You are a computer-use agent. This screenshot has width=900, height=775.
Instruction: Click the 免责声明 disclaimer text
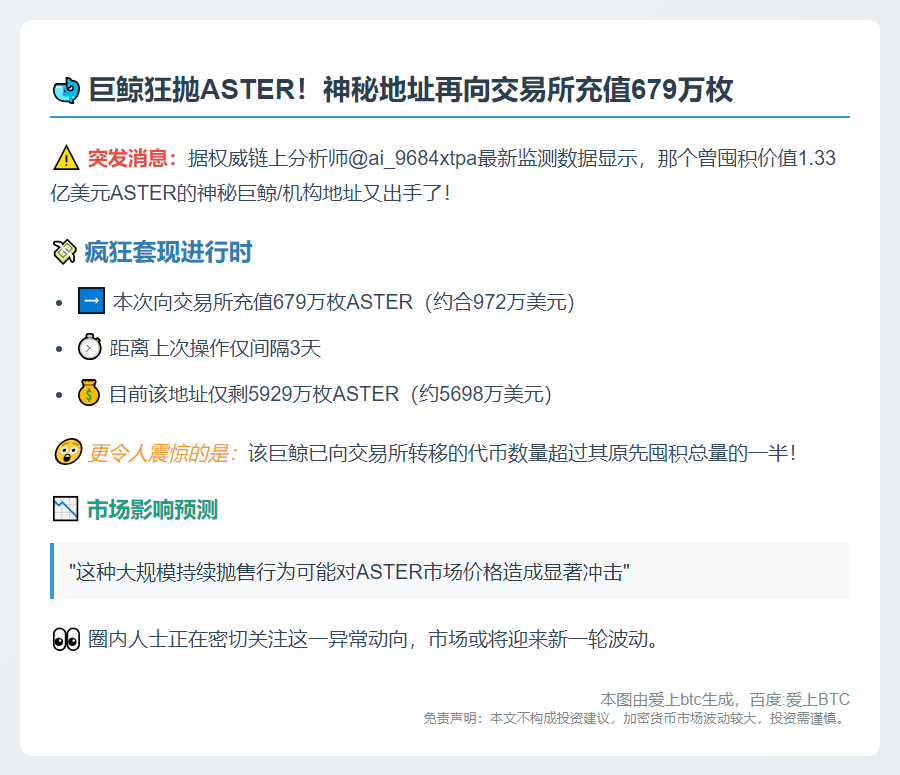pos(635,718)
